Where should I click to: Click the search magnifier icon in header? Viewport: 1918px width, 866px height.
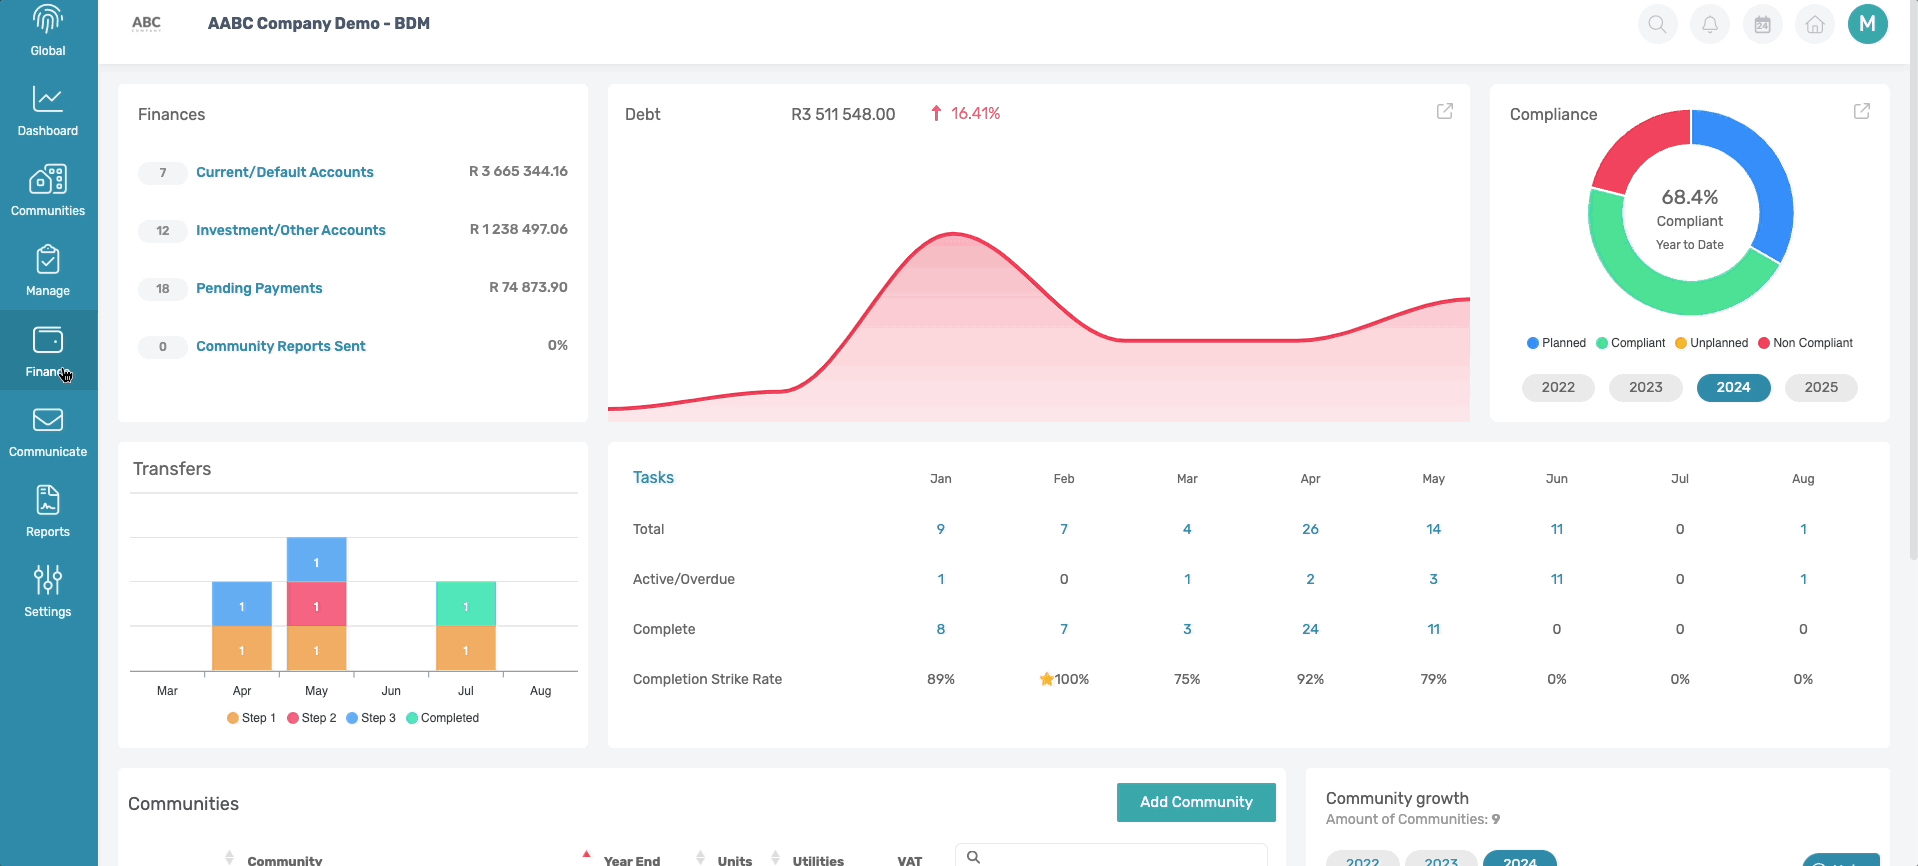pos(1657,24)
